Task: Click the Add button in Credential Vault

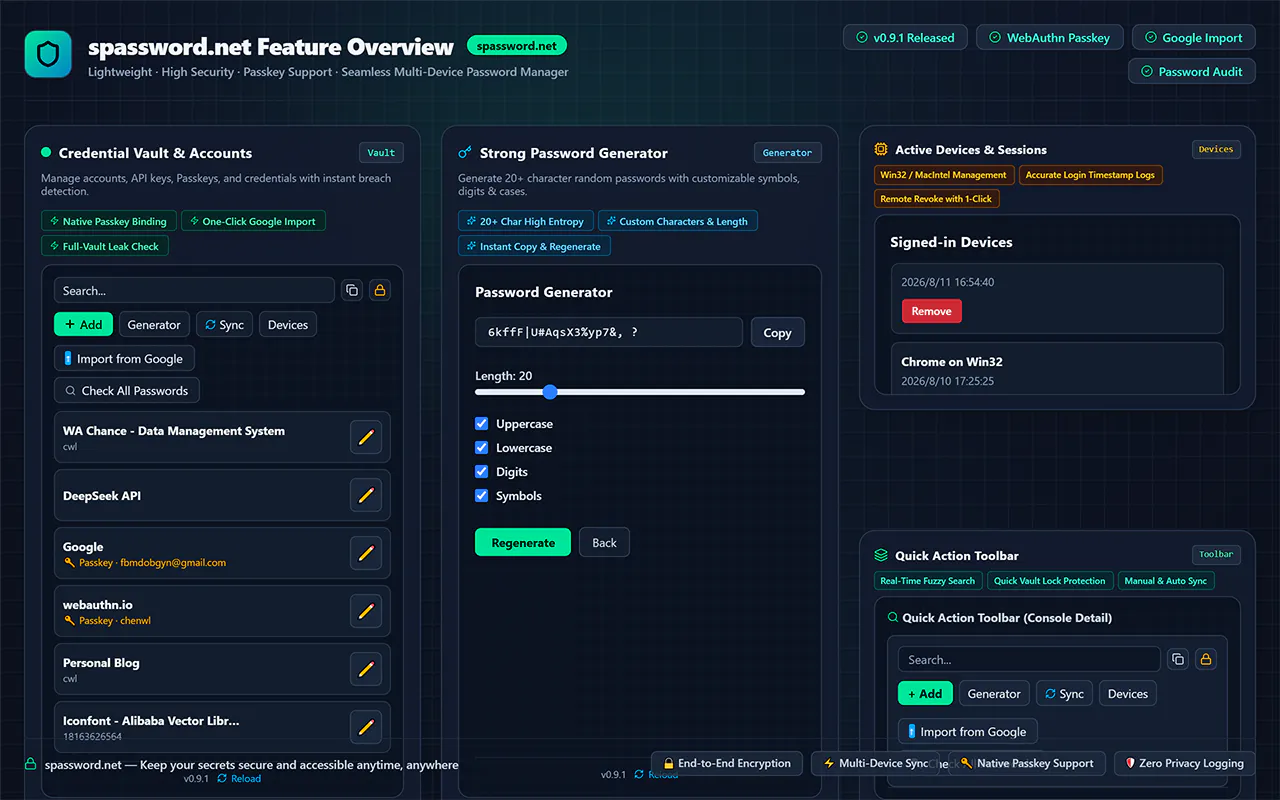Action: point(83,324)
